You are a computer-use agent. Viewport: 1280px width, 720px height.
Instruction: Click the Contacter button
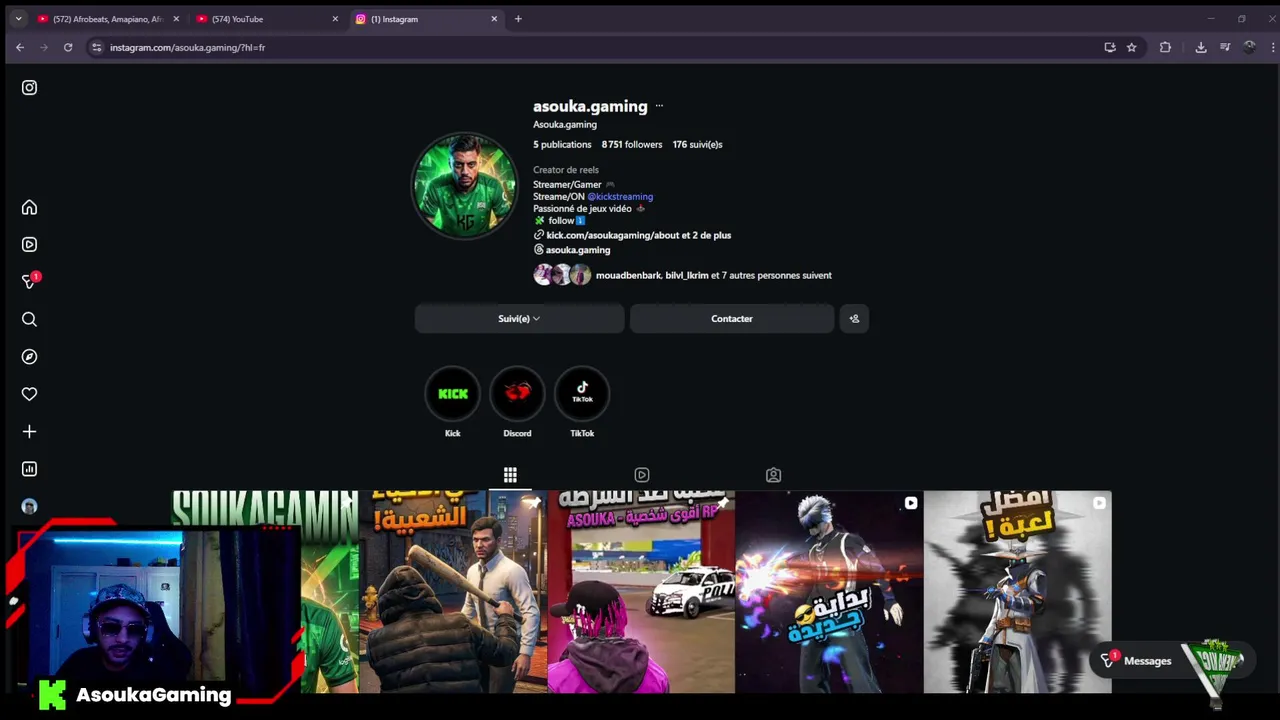coord(732,319)
